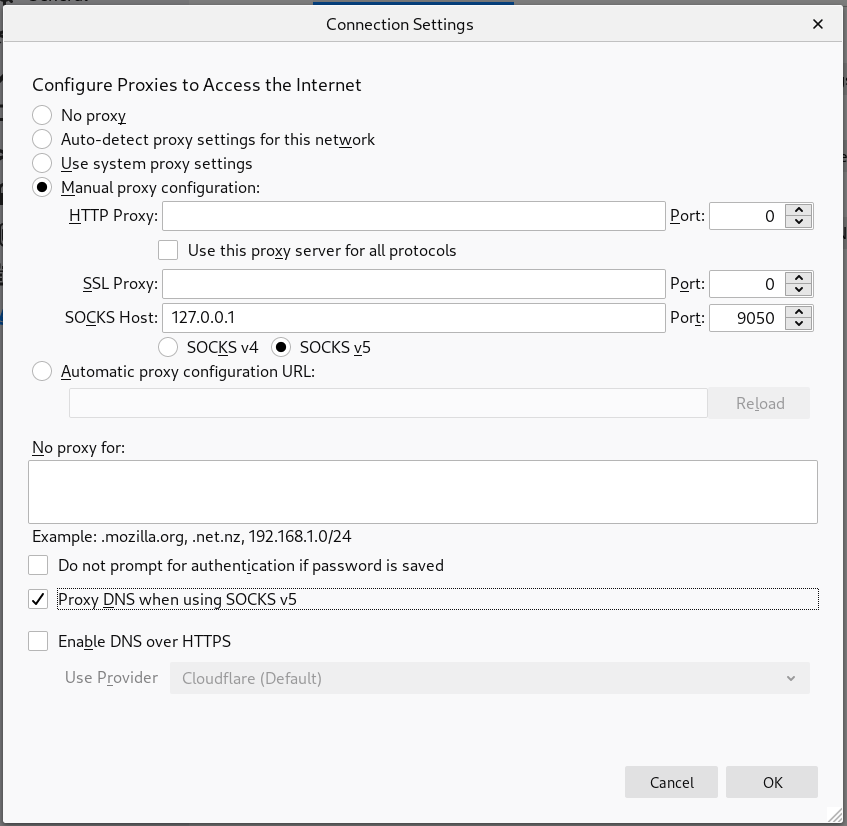Click the HTTP Proxy text field
The width and height of the screenshot is (847, 826).
pyautogui.click(x=413, y=216)
